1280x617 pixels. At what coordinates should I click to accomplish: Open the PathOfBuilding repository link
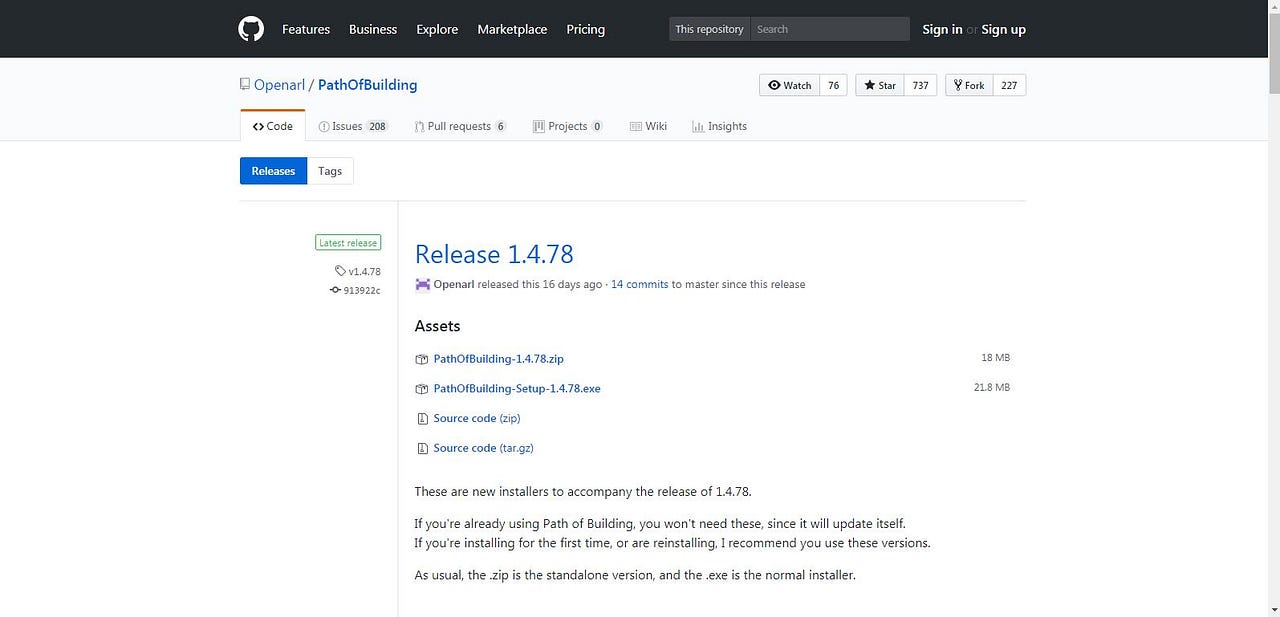367,85
